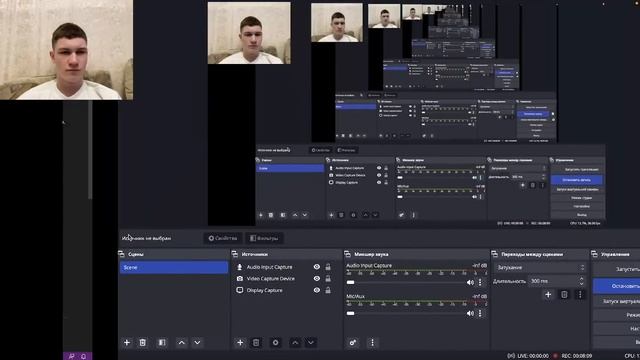Viewport: 640px width, 360px height.
Task: Click the microphone icon of Audio Input Capture
Action: (240, 267)
